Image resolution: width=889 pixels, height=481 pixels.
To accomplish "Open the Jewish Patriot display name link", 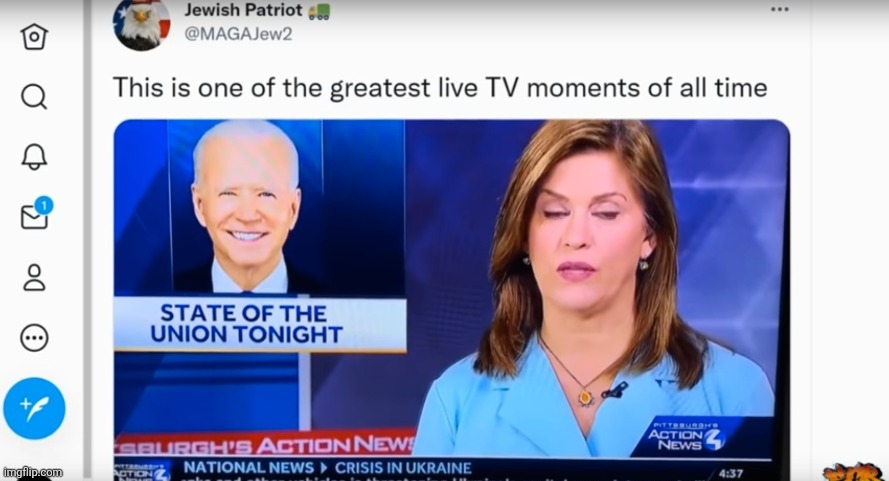I will click(243, 10).
